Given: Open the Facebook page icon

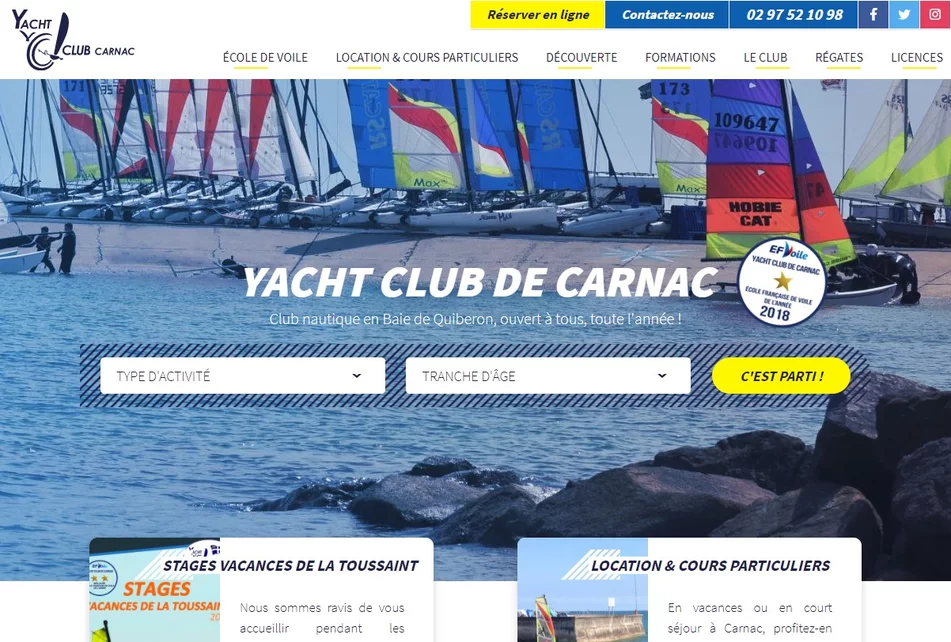Looking at the screenshot, I should coord(873,15).
